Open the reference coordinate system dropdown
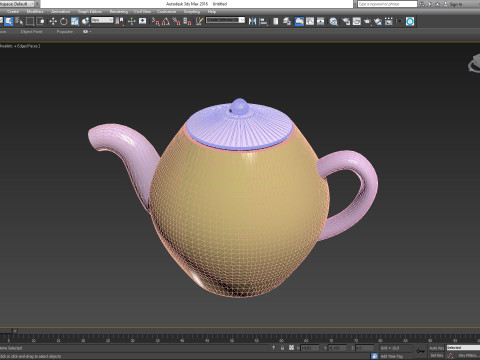This screenshot has height=360, width=480. [x=102, y=20]
